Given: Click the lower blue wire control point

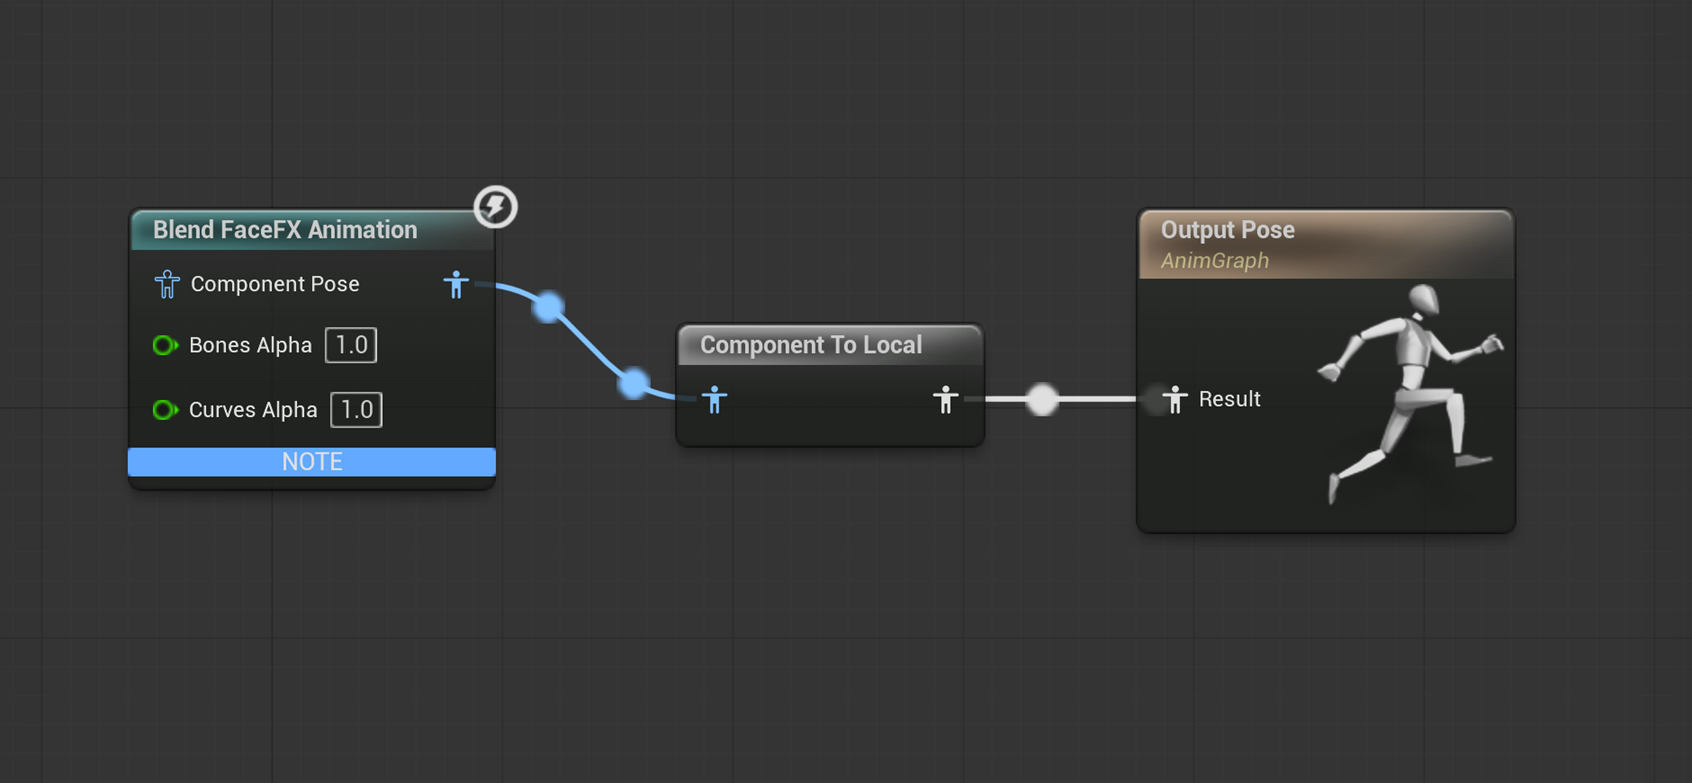Looking at the screenshot, I should click(633, 383).
